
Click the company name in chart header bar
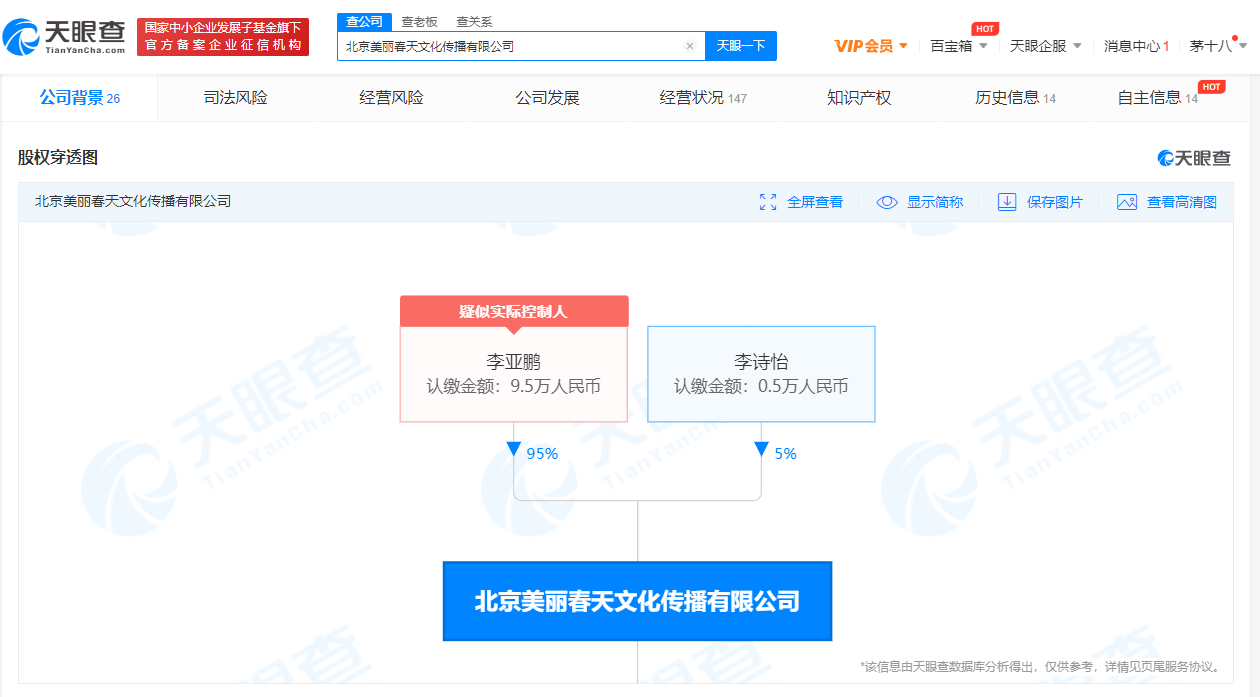click(133, 202)
